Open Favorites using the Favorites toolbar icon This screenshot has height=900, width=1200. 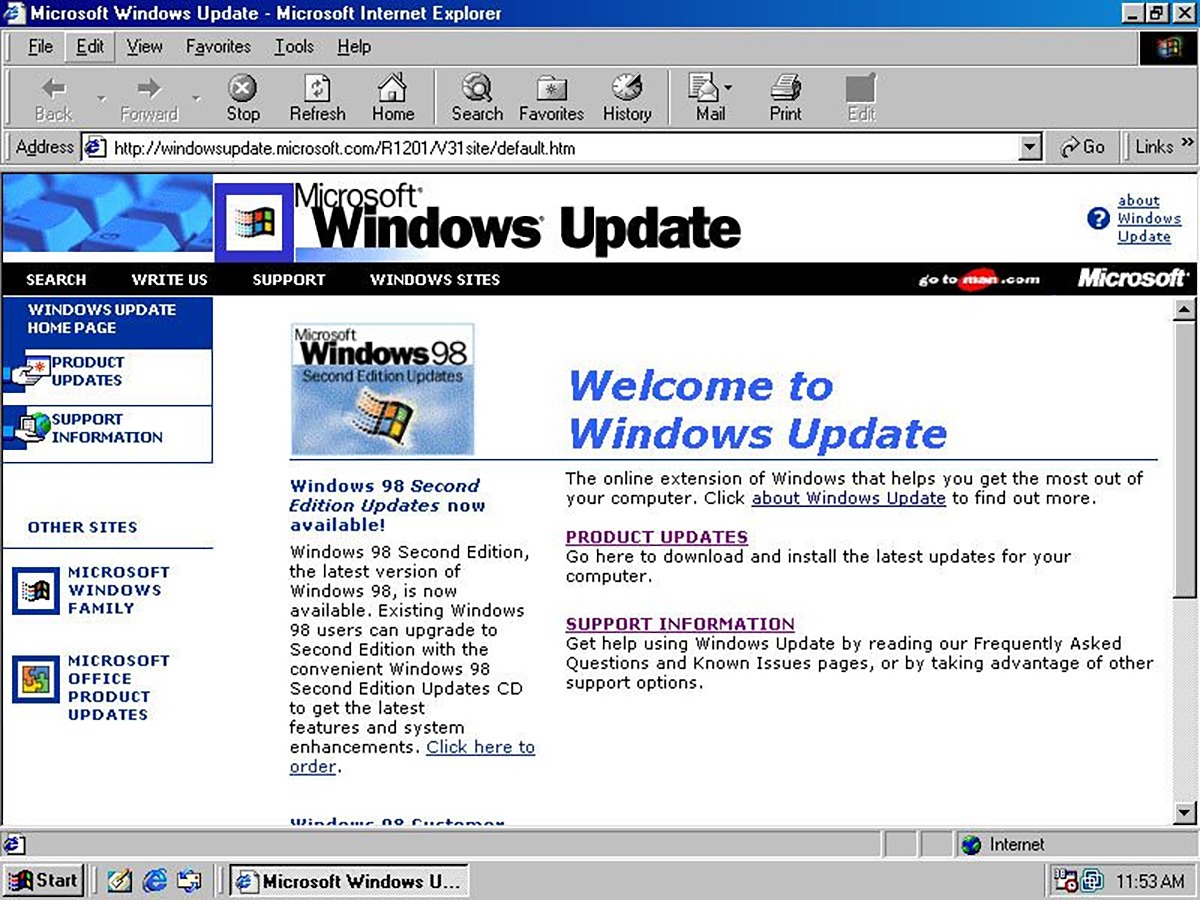(x=551, y=95)
